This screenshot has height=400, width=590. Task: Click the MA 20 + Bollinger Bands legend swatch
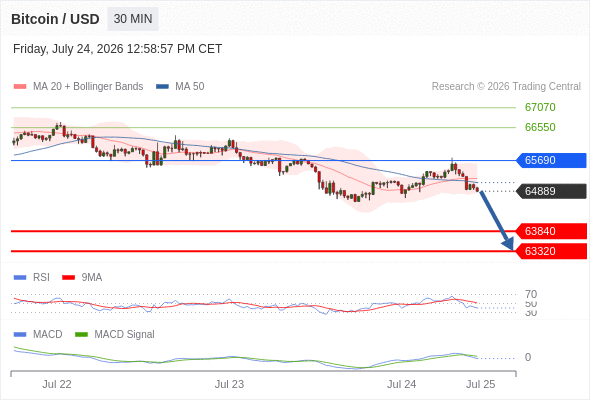[x=20, y=87]
